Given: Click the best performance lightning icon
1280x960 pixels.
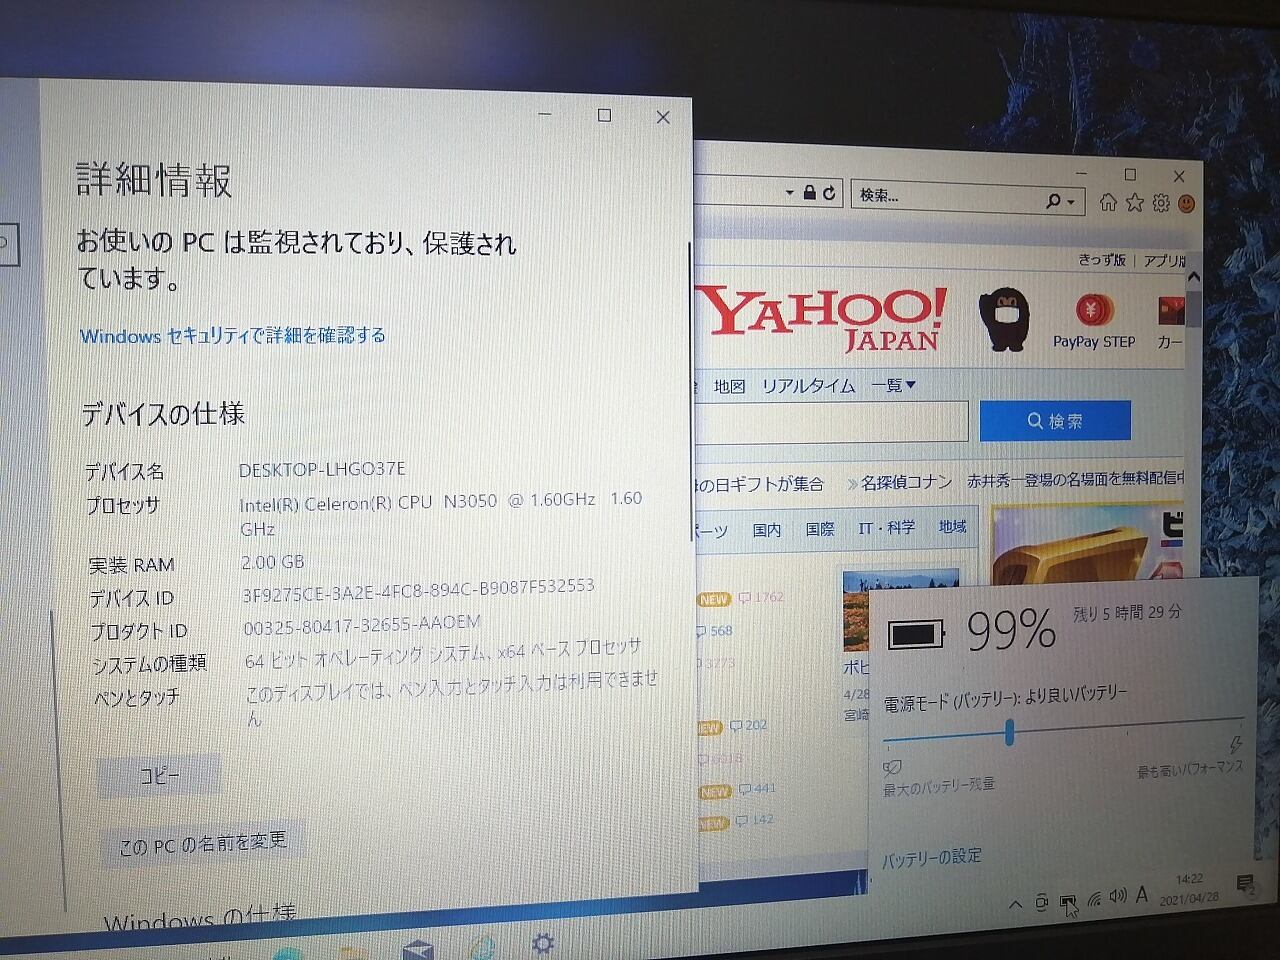Looking at the screenshot, I should (1236, 745).
